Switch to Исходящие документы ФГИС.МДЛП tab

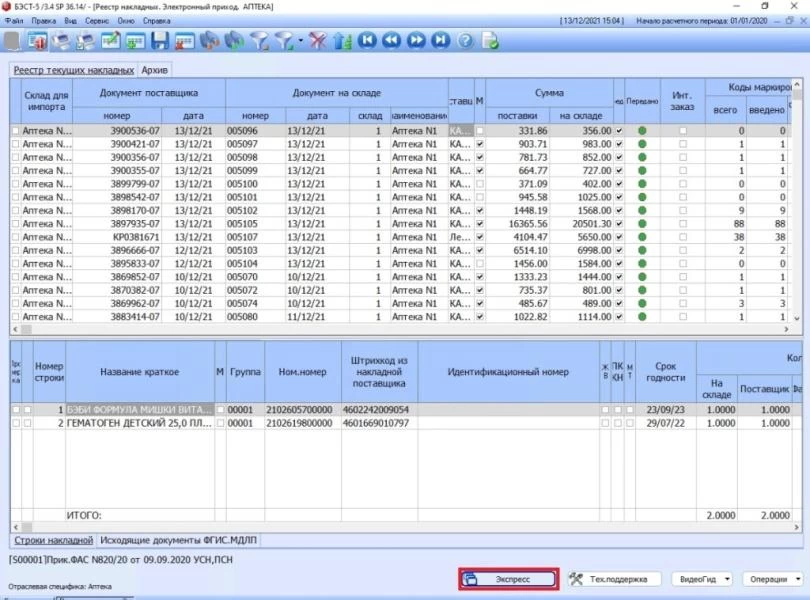(x=178, y=540)
